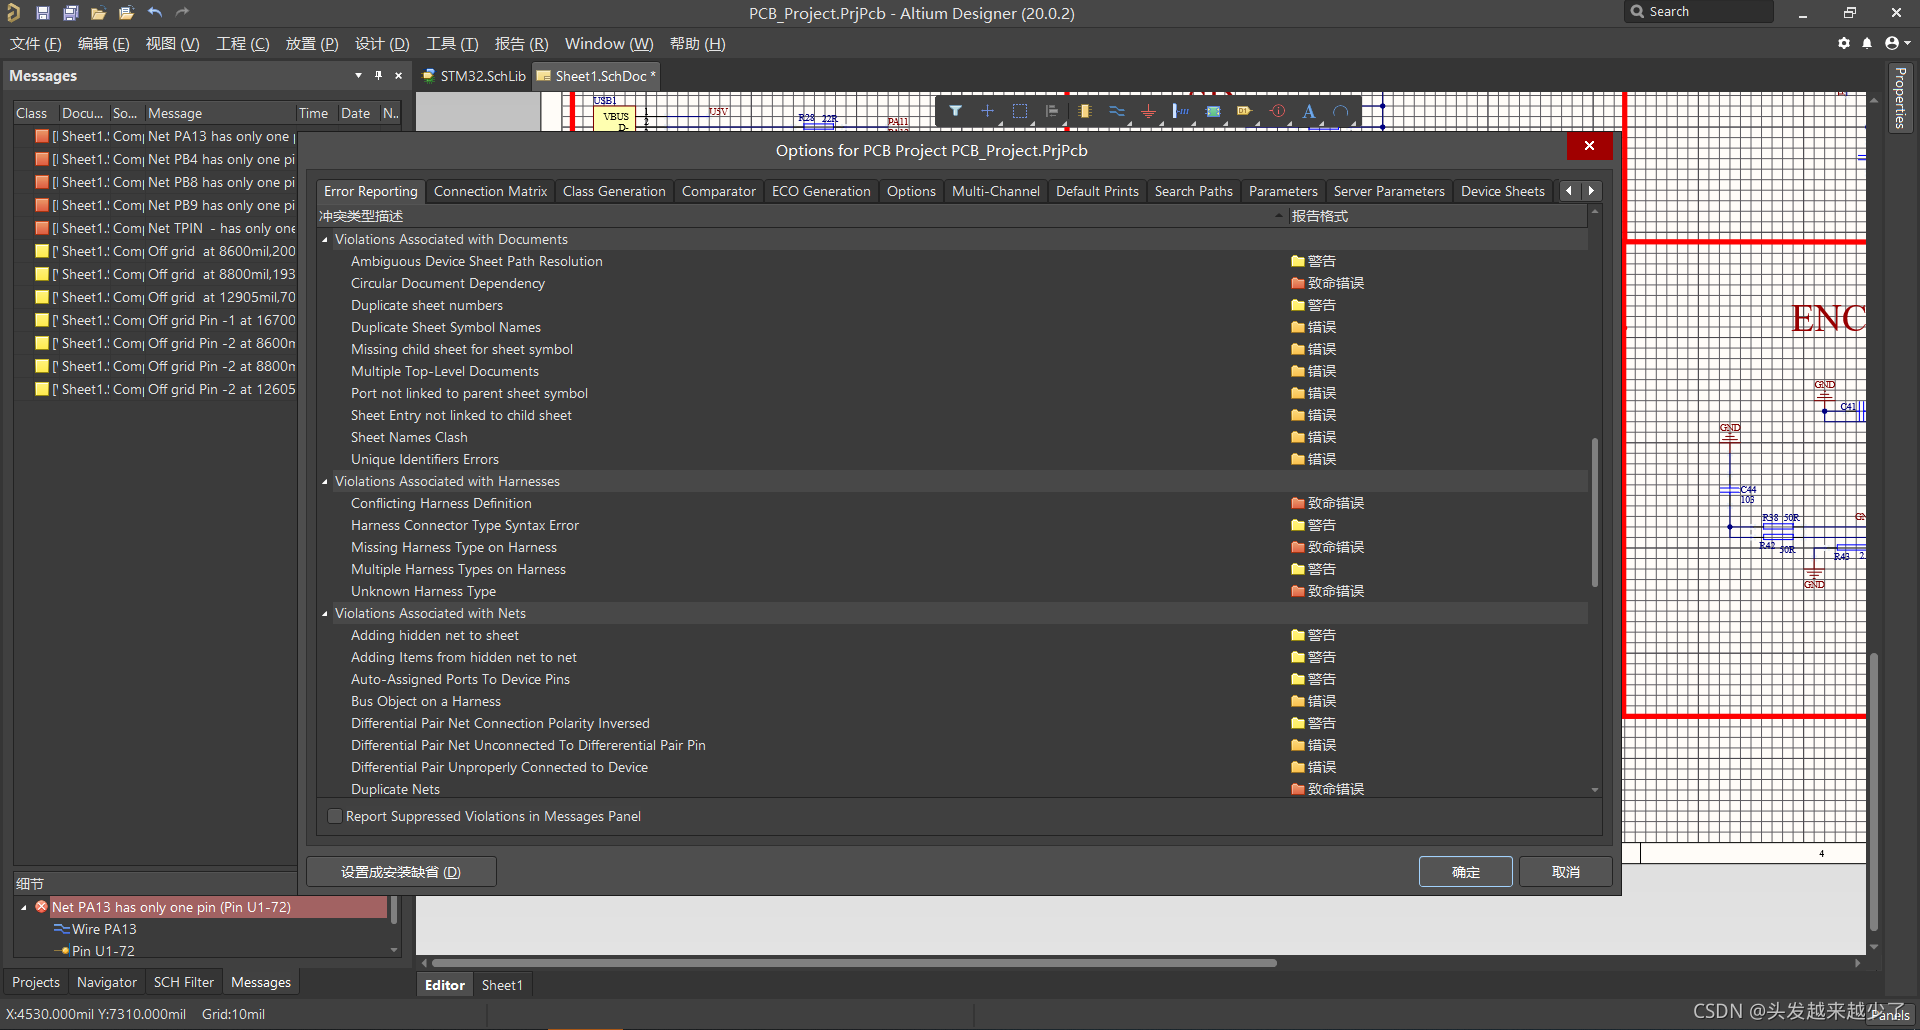Click 确定 to confirm project options
This screenshot has height=1030, width=1920.
(x=1466, y=872)
